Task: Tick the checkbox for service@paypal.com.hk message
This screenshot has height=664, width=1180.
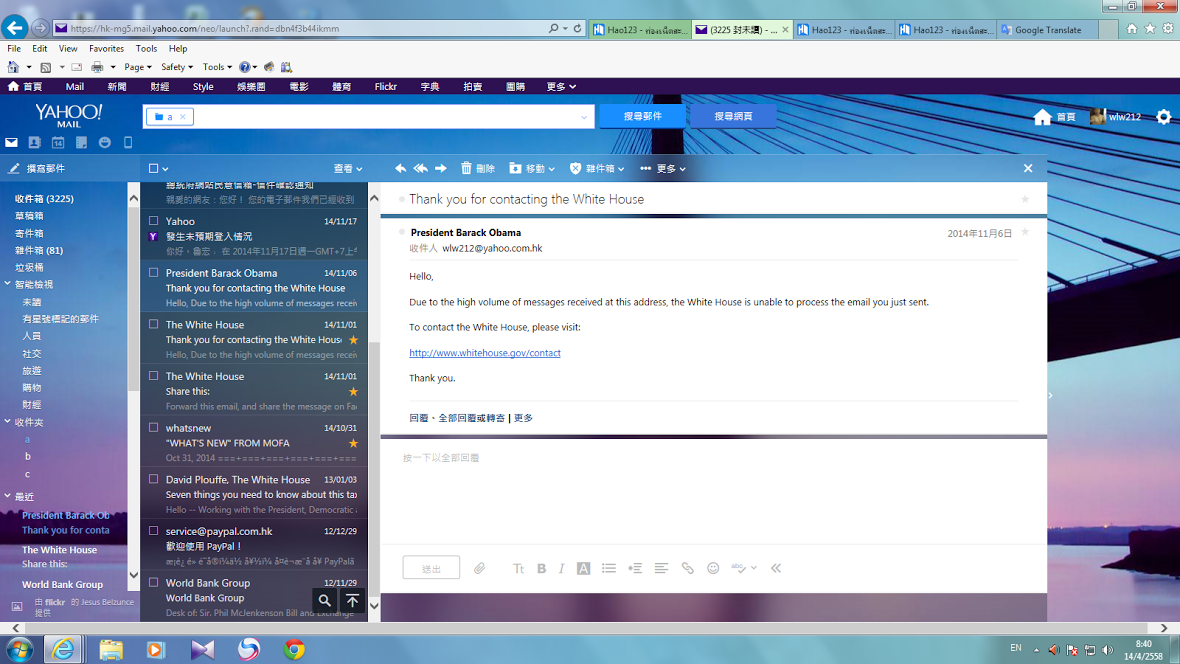Action: (154, 531)
